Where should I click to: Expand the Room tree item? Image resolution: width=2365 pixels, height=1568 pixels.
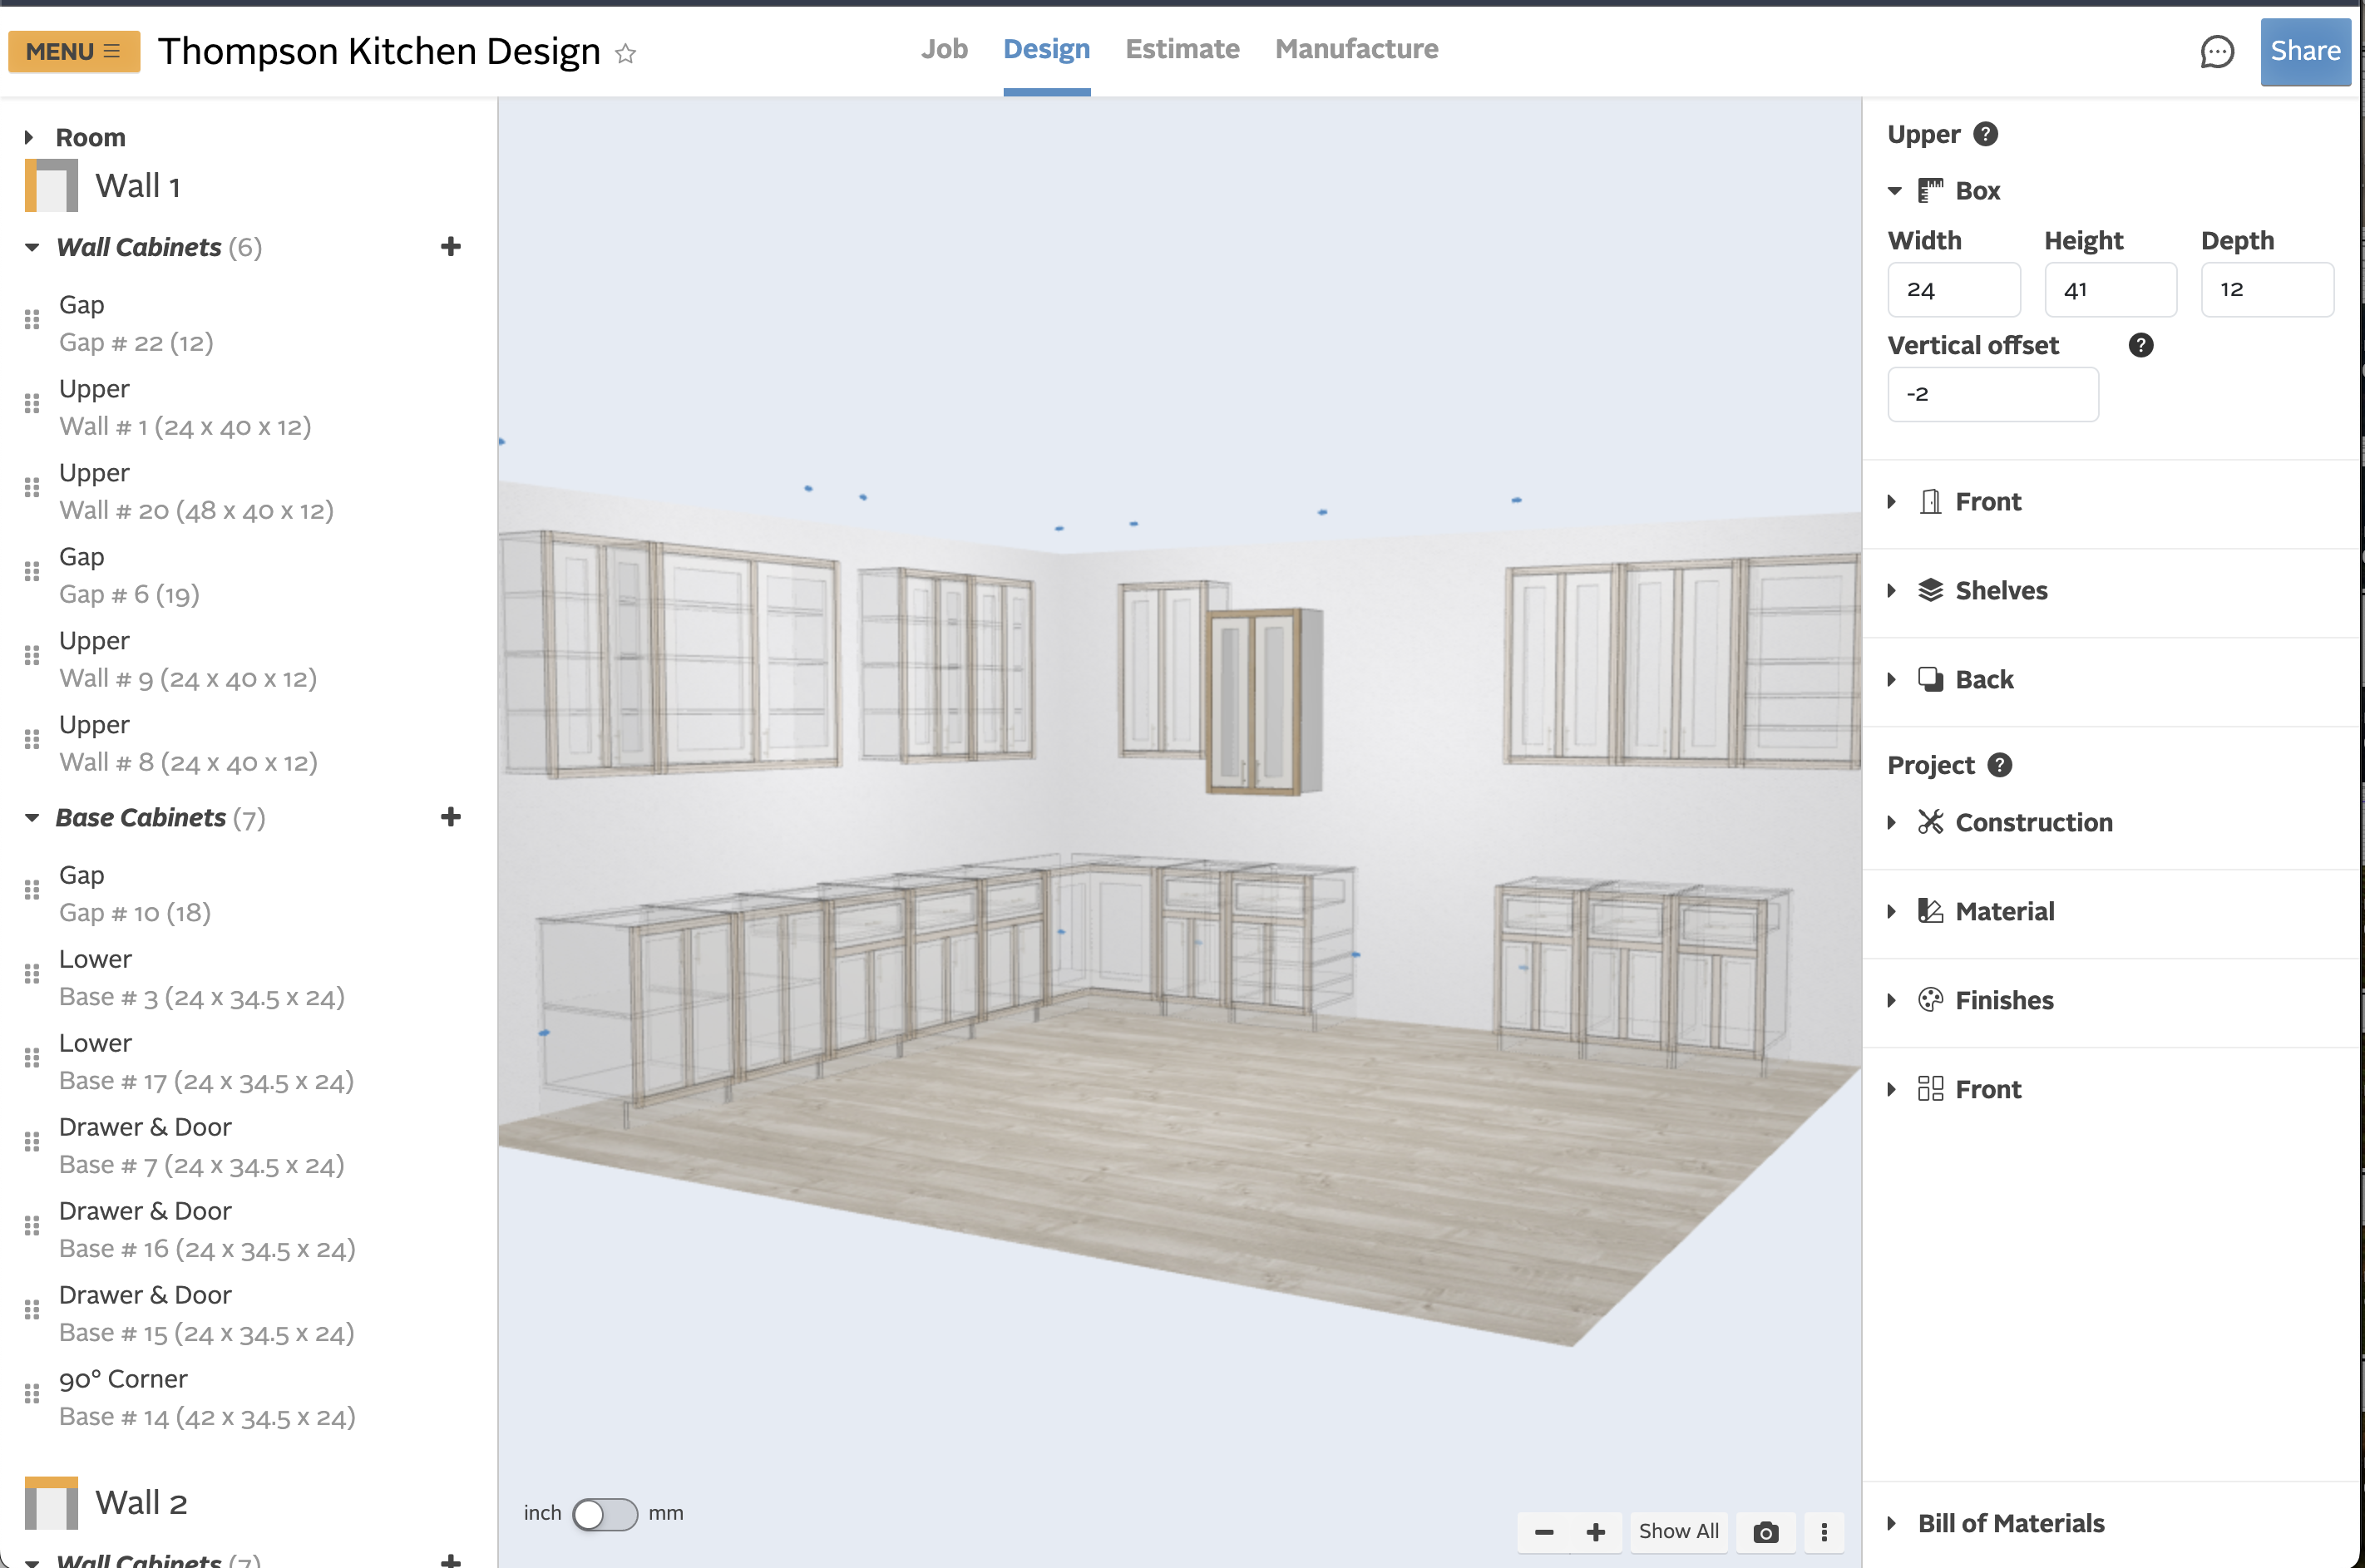[29, 137]
